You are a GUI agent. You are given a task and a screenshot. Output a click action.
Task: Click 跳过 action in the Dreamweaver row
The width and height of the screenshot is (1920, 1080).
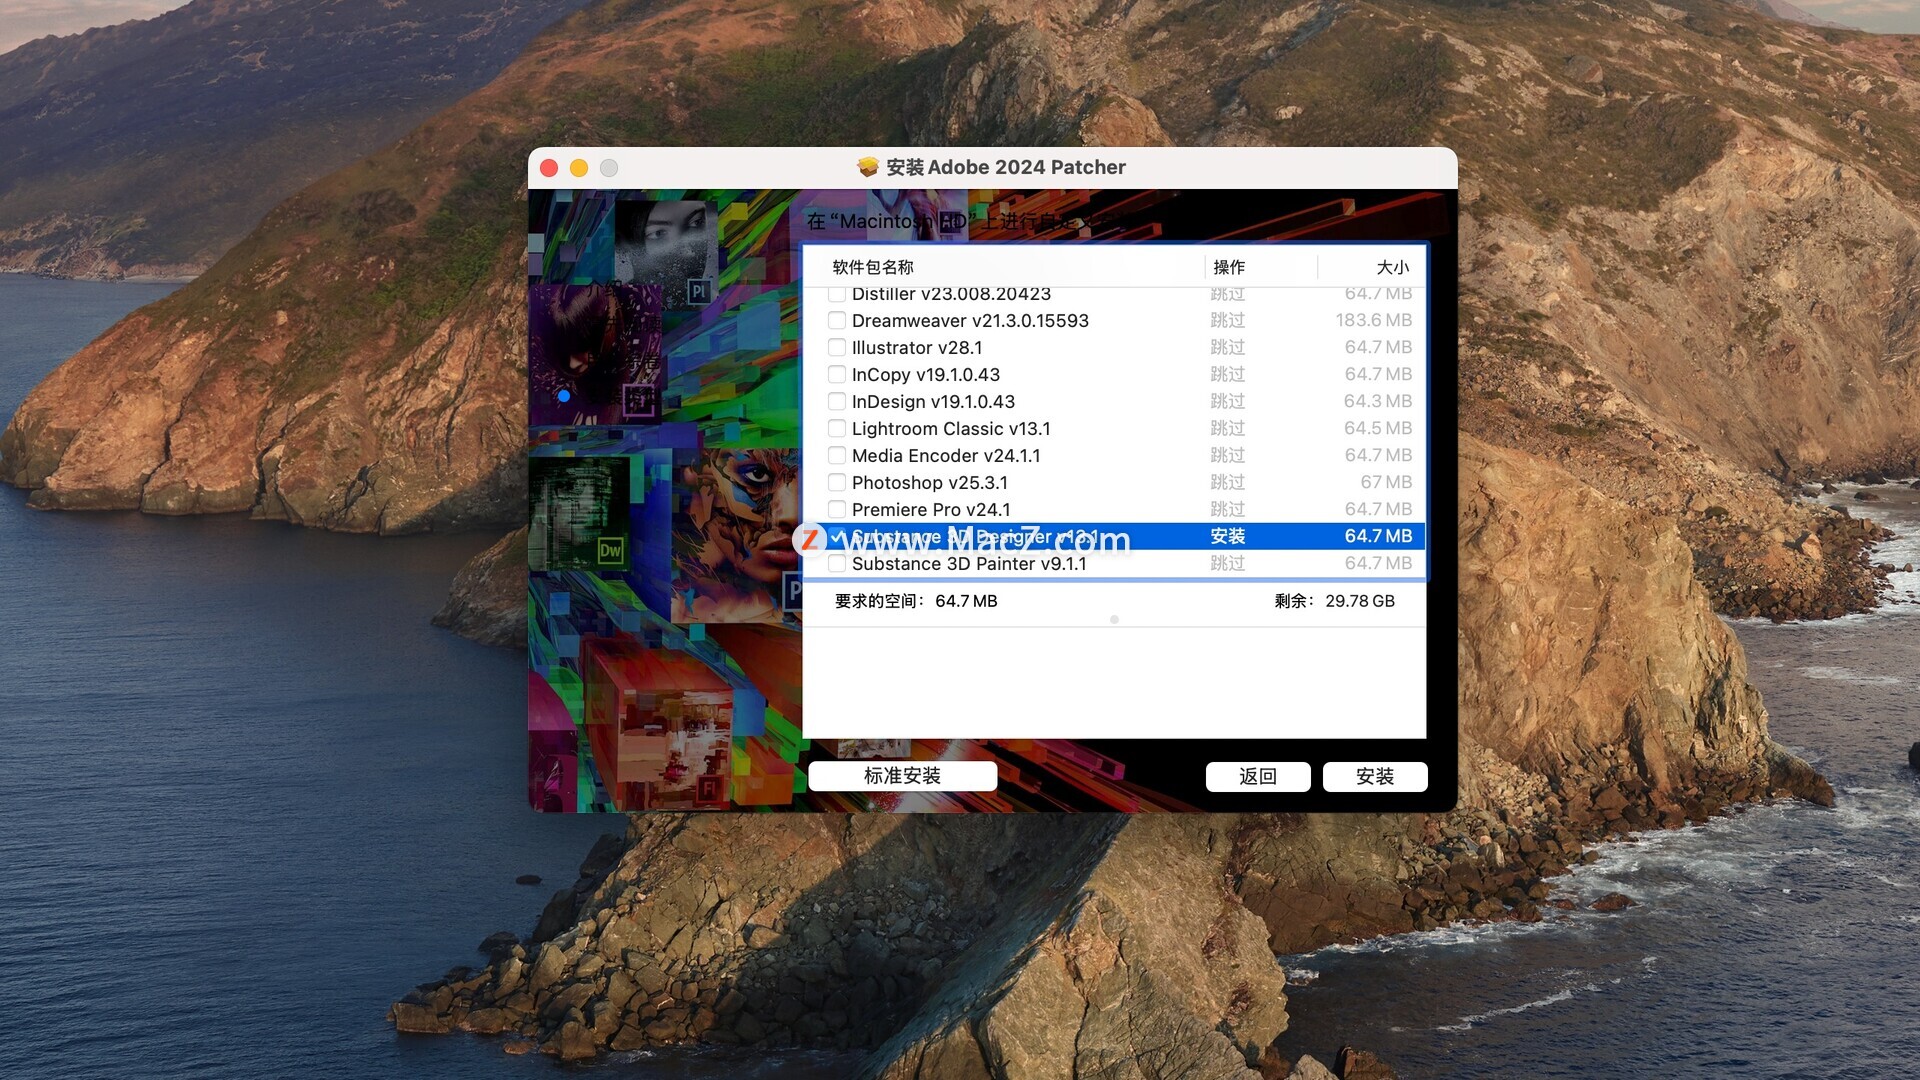tap(1228, 321)
